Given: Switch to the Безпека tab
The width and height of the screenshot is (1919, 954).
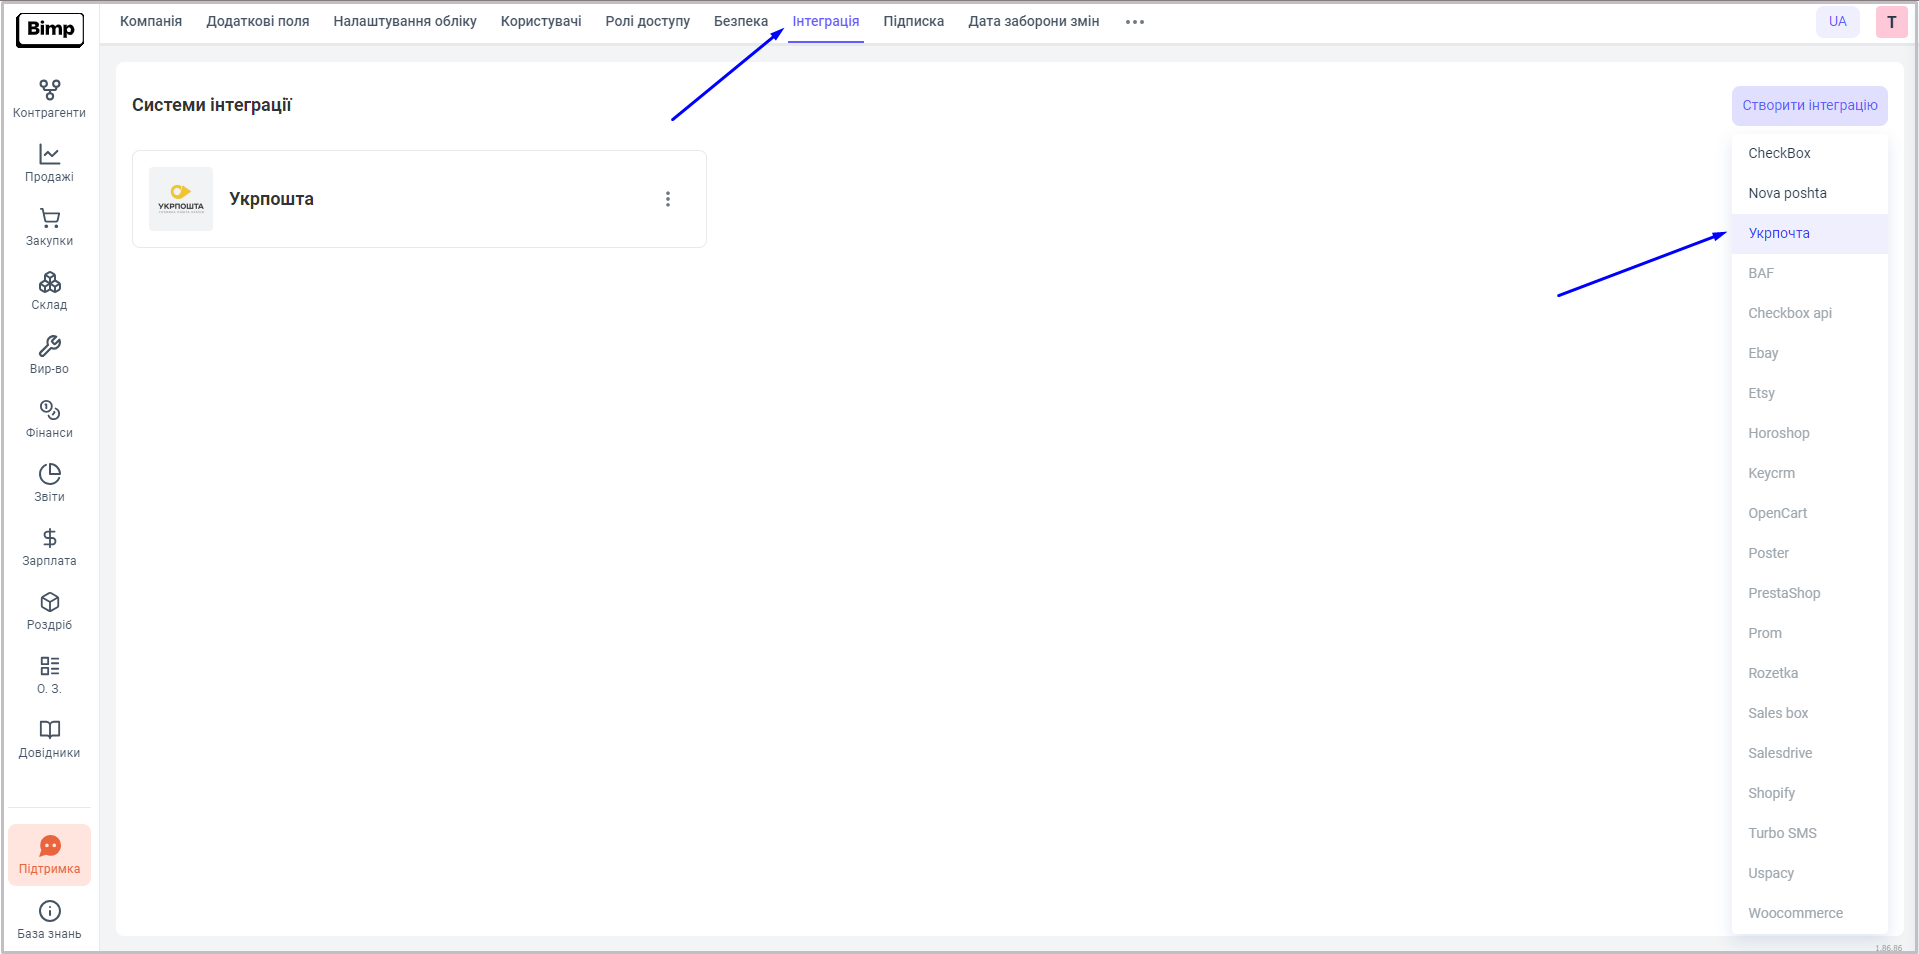Looking at the screenshot, I should pyautogui.click(x=740, y=22).
